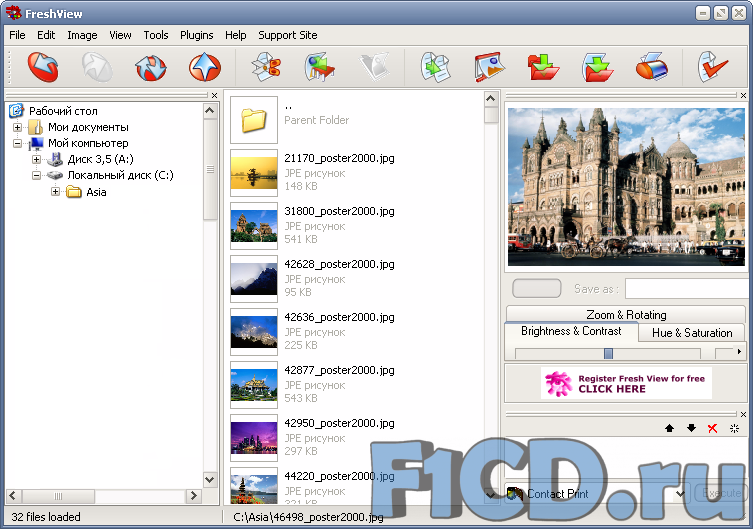Image resolution: width=753 pixels, height=529 pixels.
Task: Open the Tools menu
Action: tap(156, 35)
